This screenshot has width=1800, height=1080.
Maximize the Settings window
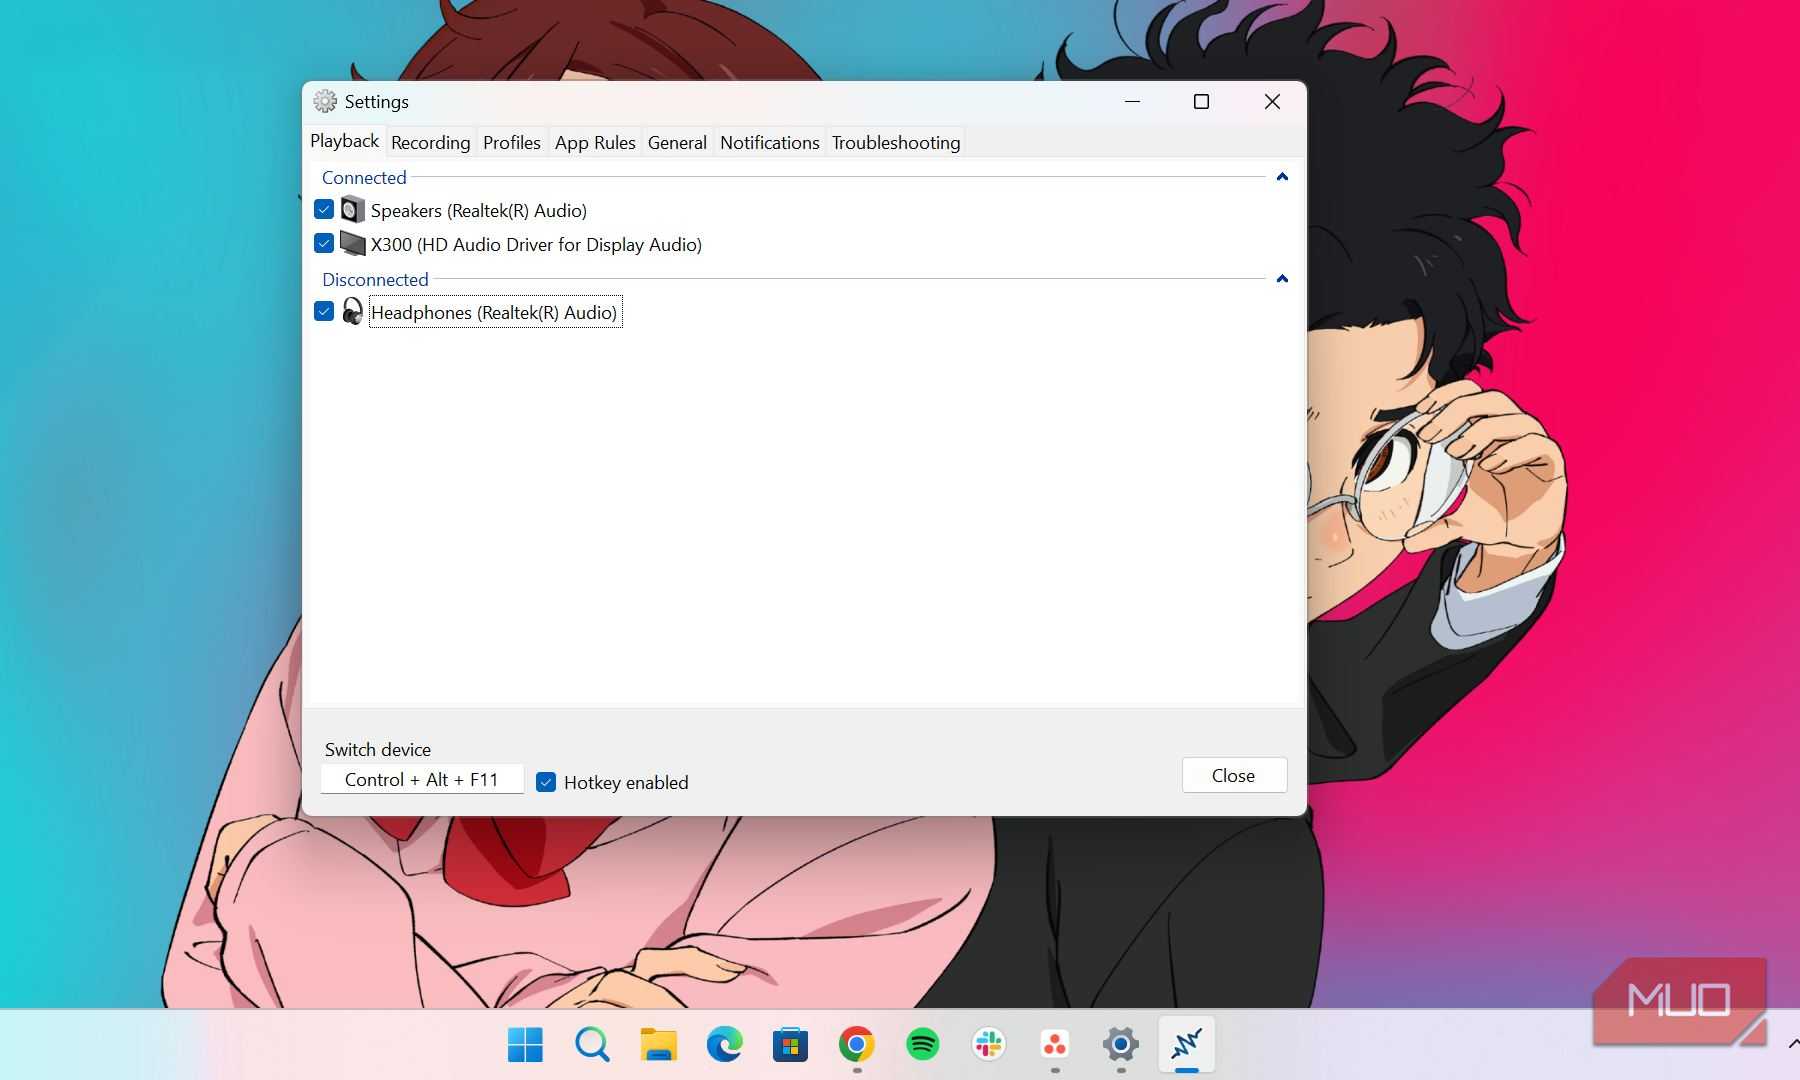1202,101
